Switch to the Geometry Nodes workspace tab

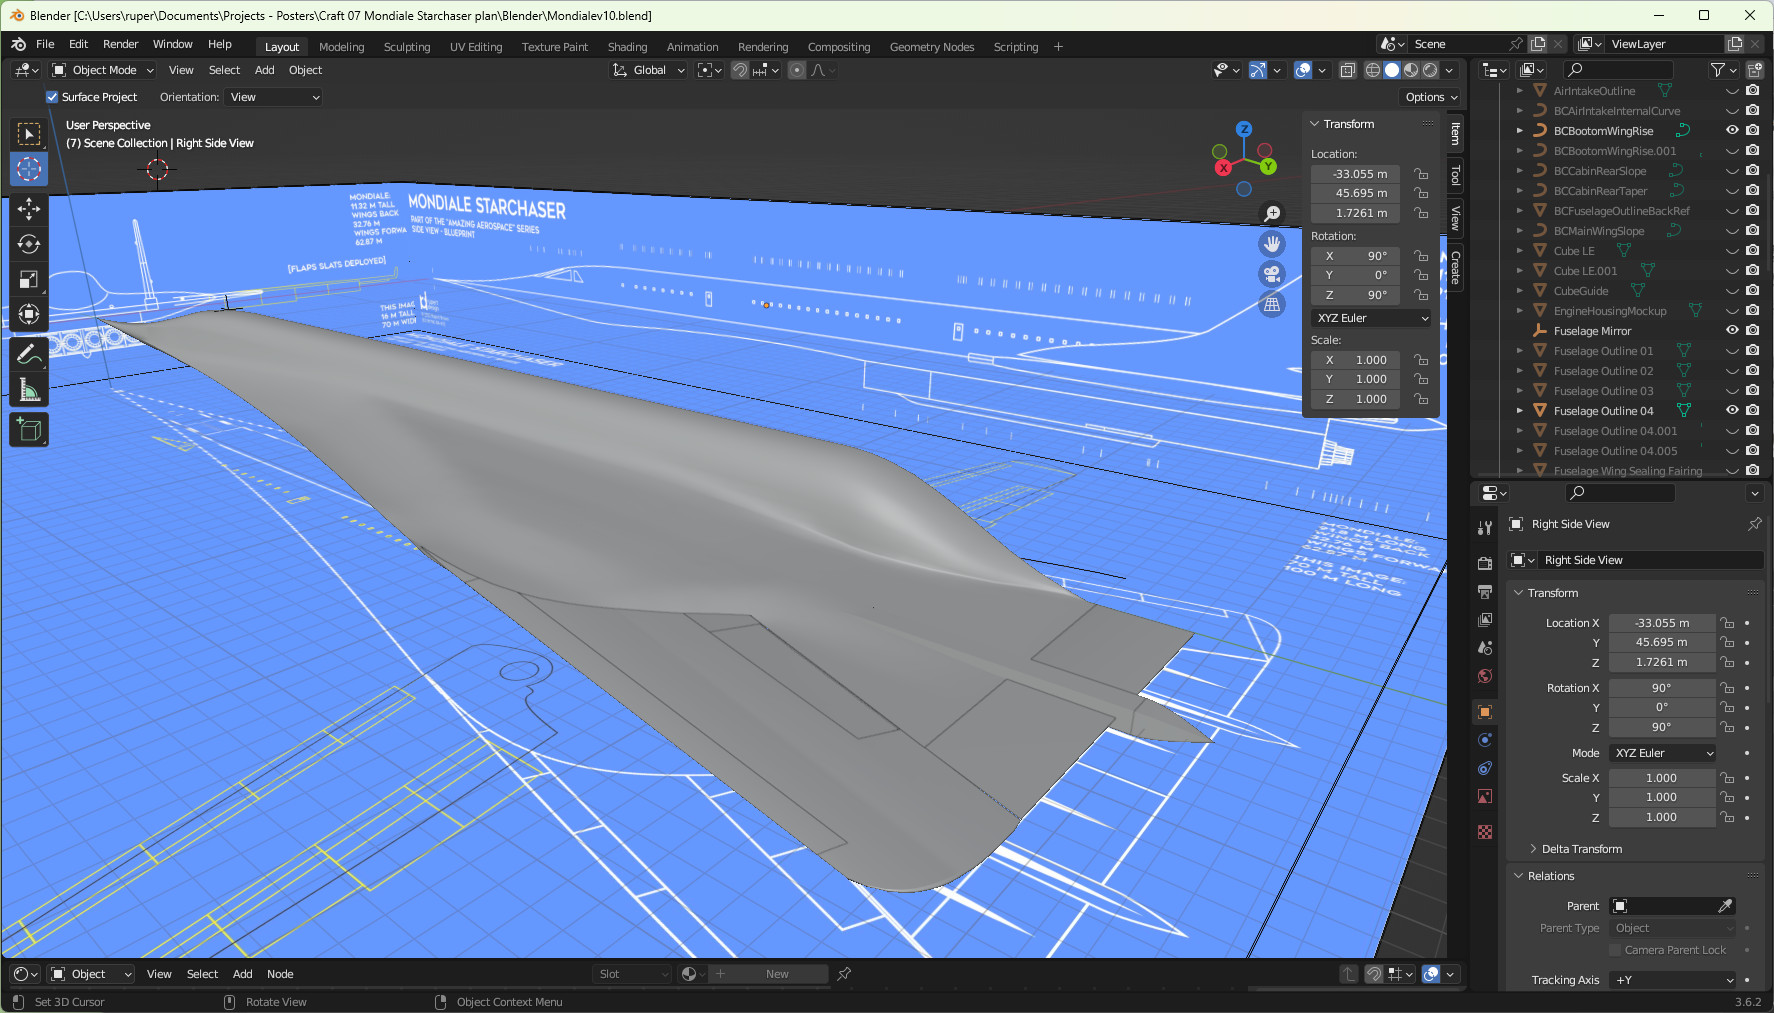point(932,47)
